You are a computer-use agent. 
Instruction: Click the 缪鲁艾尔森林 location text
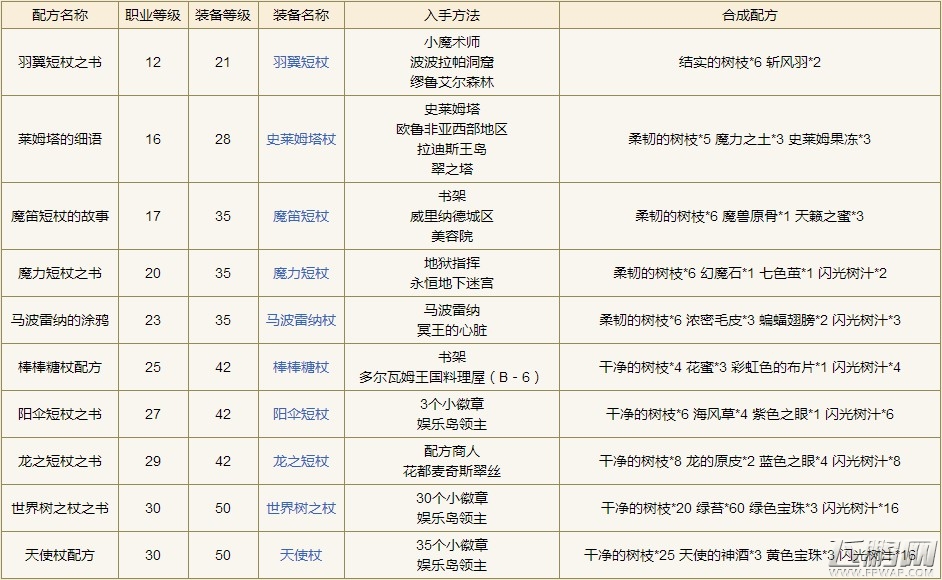point(452,82)
